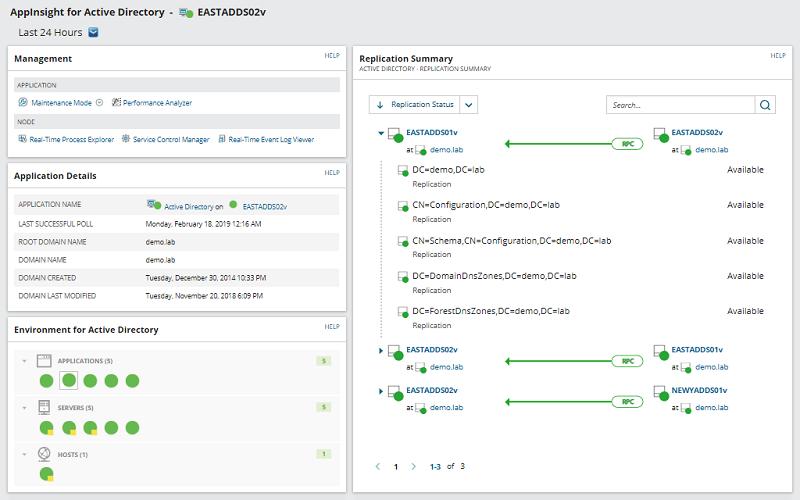Click the Service Control Manager gear icon
Screen dimensions: 800x500
pyautogui.click(x=126, y=139)
